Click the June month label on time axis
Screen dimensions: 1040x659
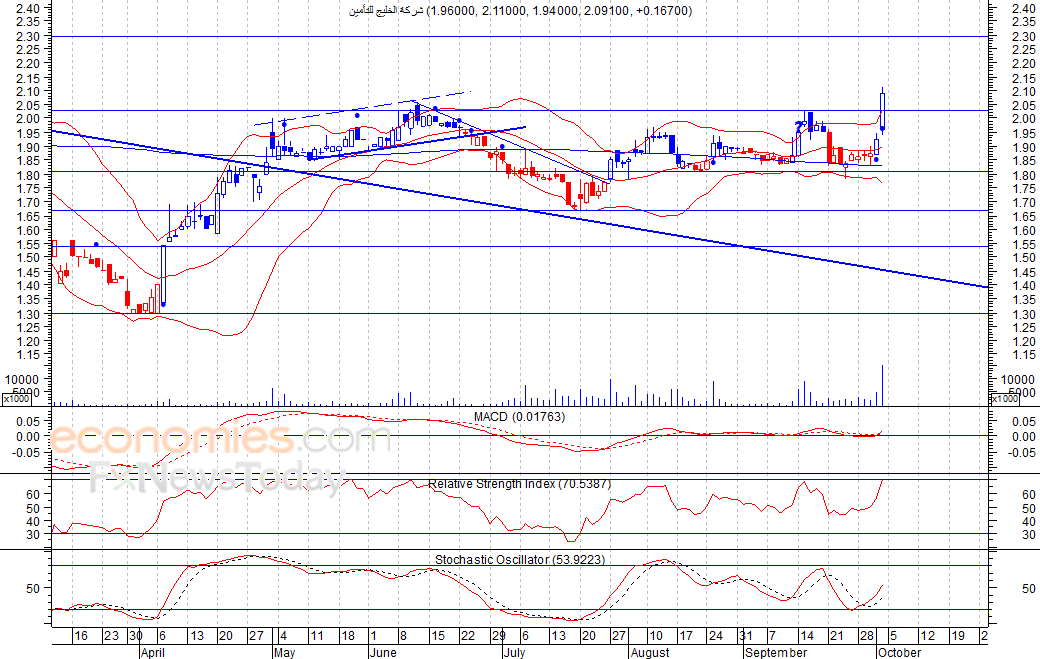coord(383,652)
